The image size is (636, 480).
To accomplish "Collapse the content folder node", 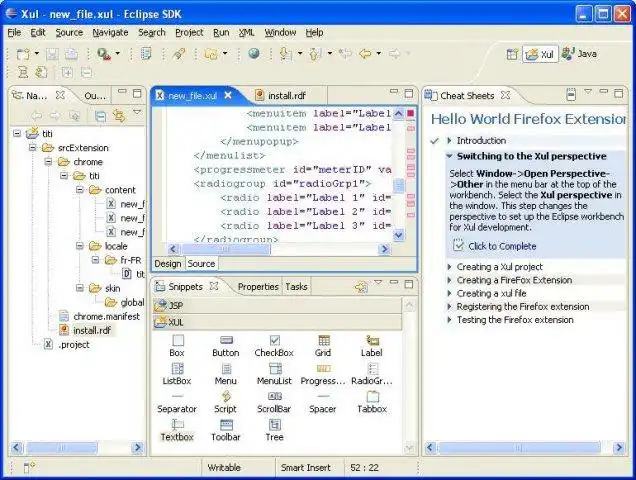I will pyautogui.click(x=80, y=190).
